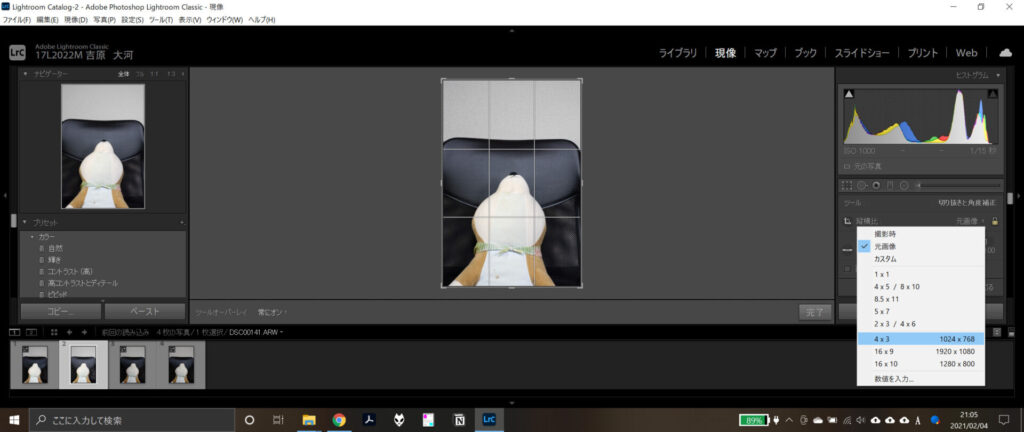
Task: Collapse the left panel group arrow
Action: pos(5,195)
